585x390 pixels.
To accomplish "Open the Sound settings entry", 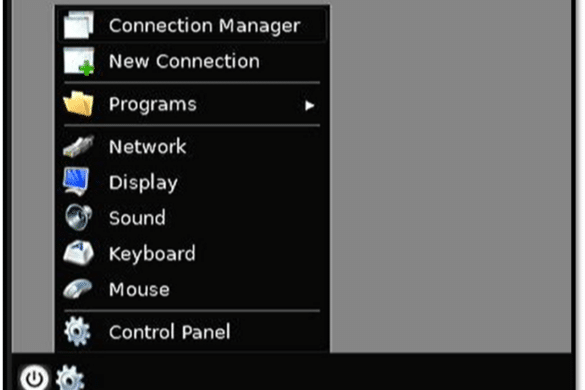I will pos(192,218).
